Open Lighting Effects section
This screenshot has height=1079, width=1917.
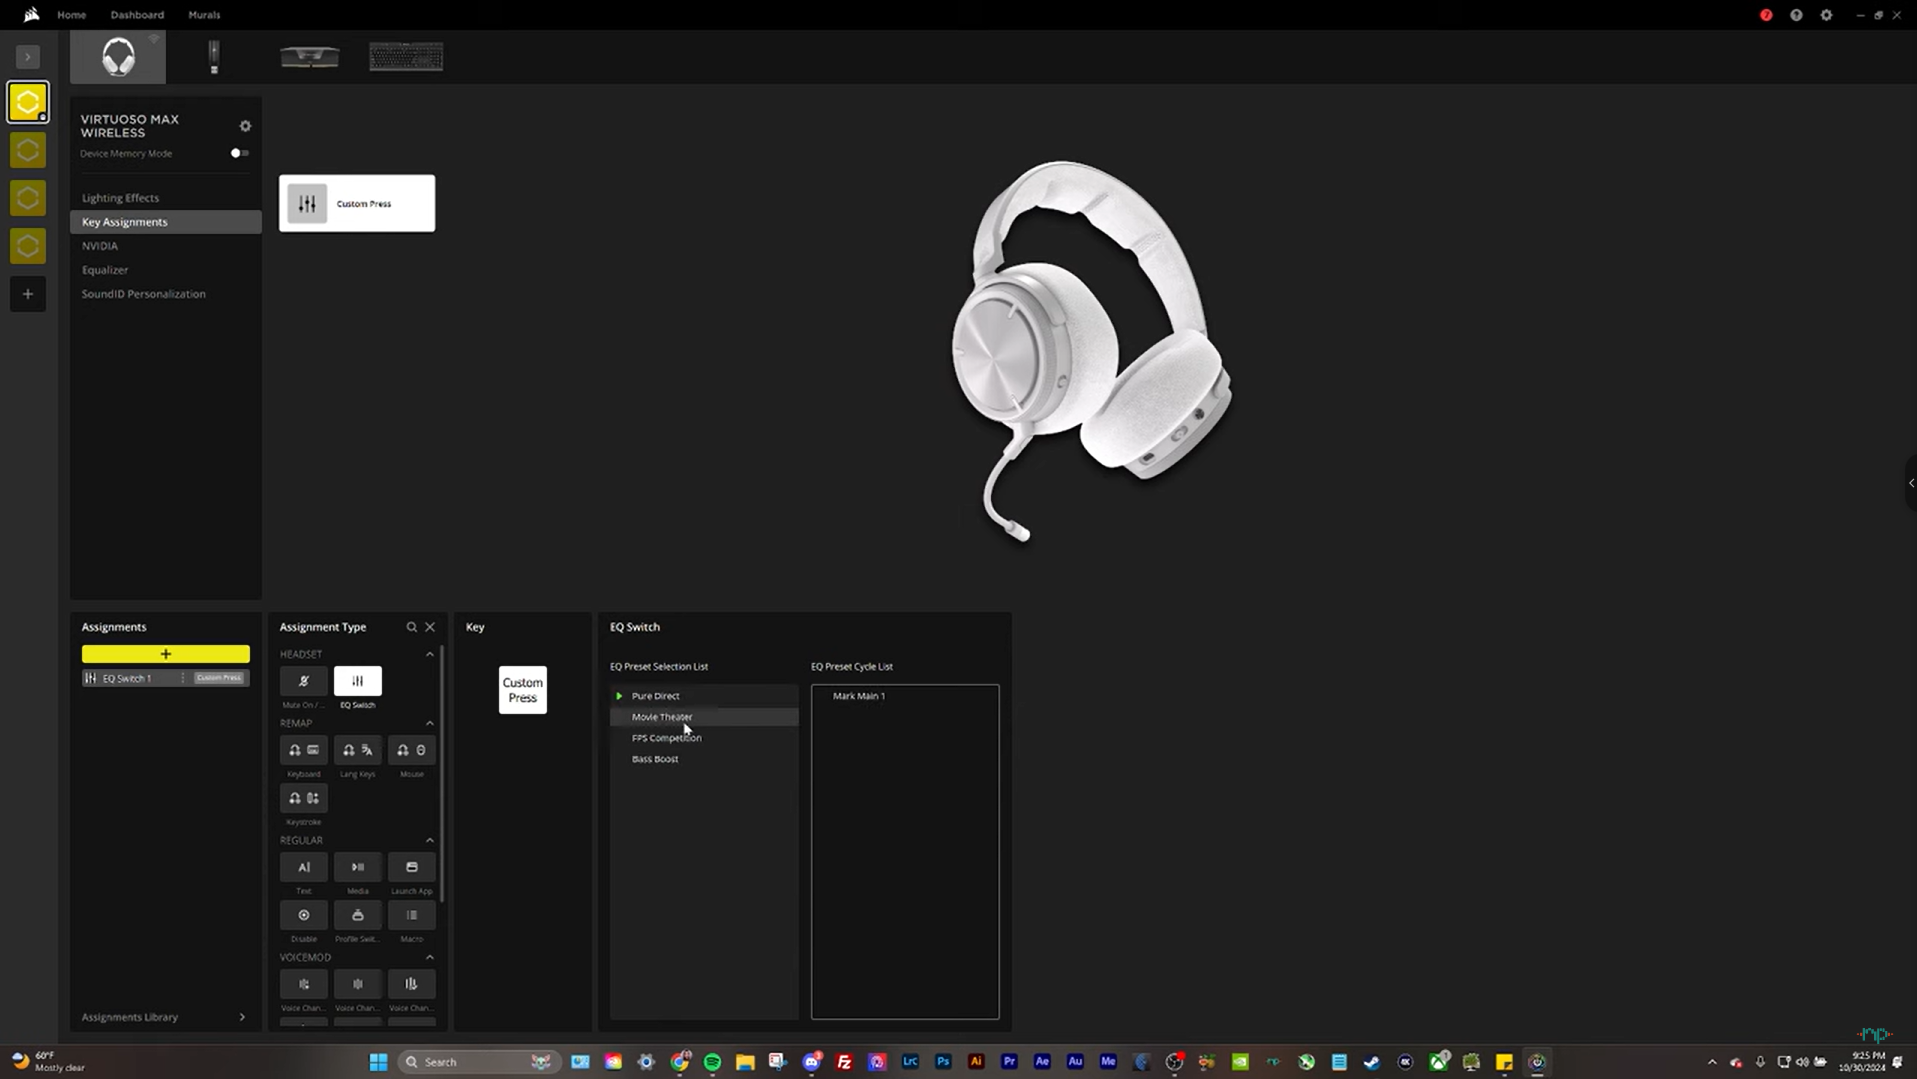[x=166, y=198]
